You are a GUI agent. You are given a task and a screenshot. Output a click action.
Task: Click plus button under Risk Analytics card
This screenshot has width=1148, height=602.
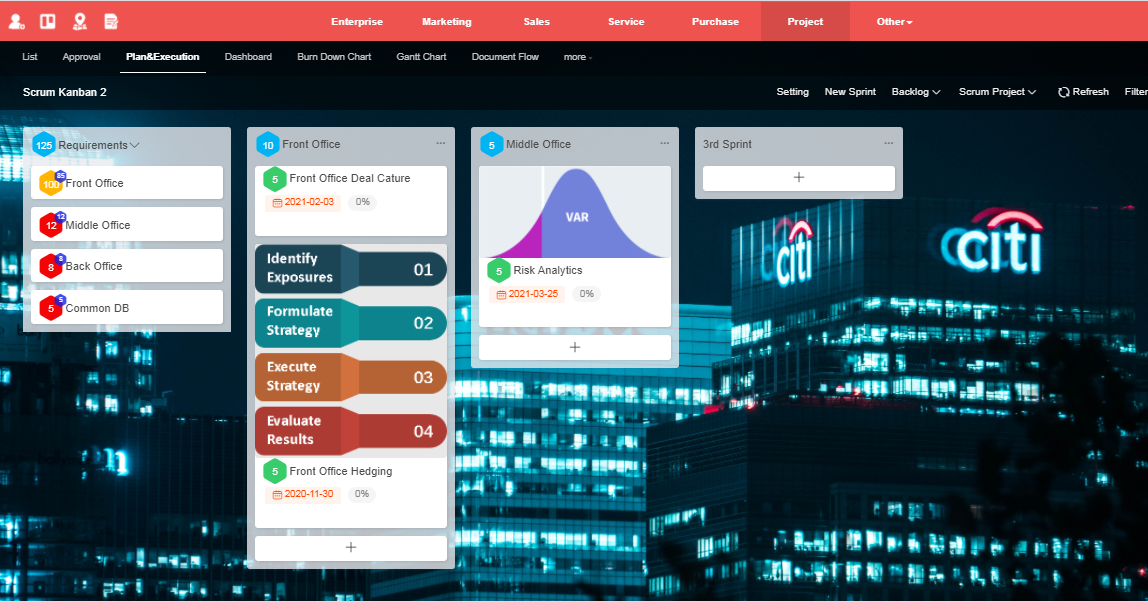click(574, 347)
